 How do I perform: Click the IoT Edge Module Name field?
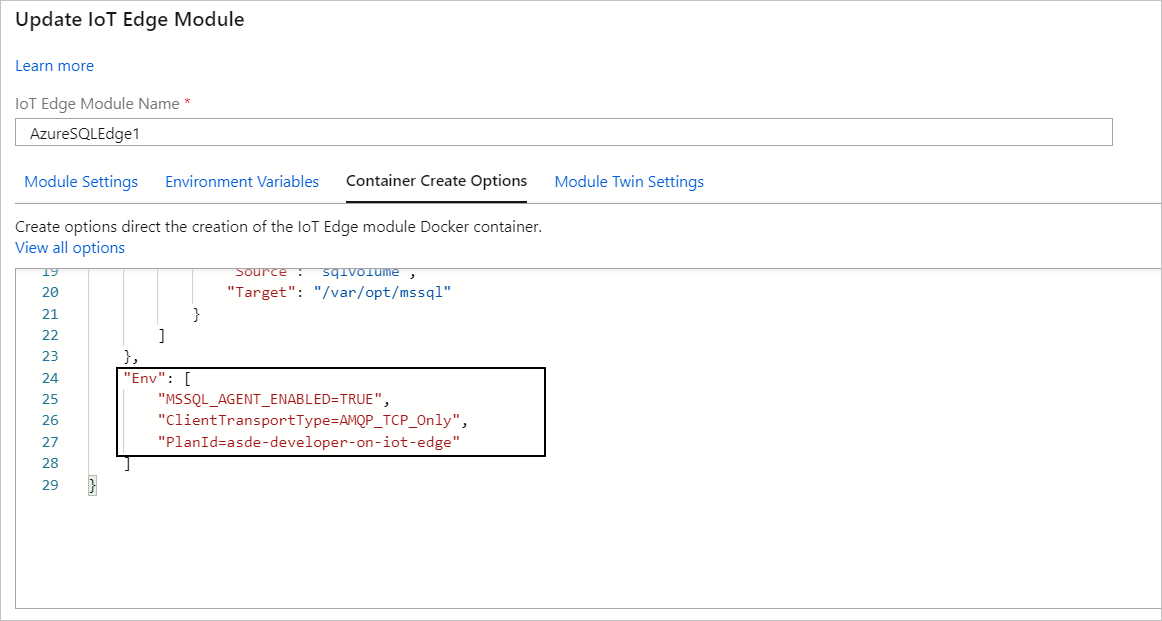tap(562, 131)
